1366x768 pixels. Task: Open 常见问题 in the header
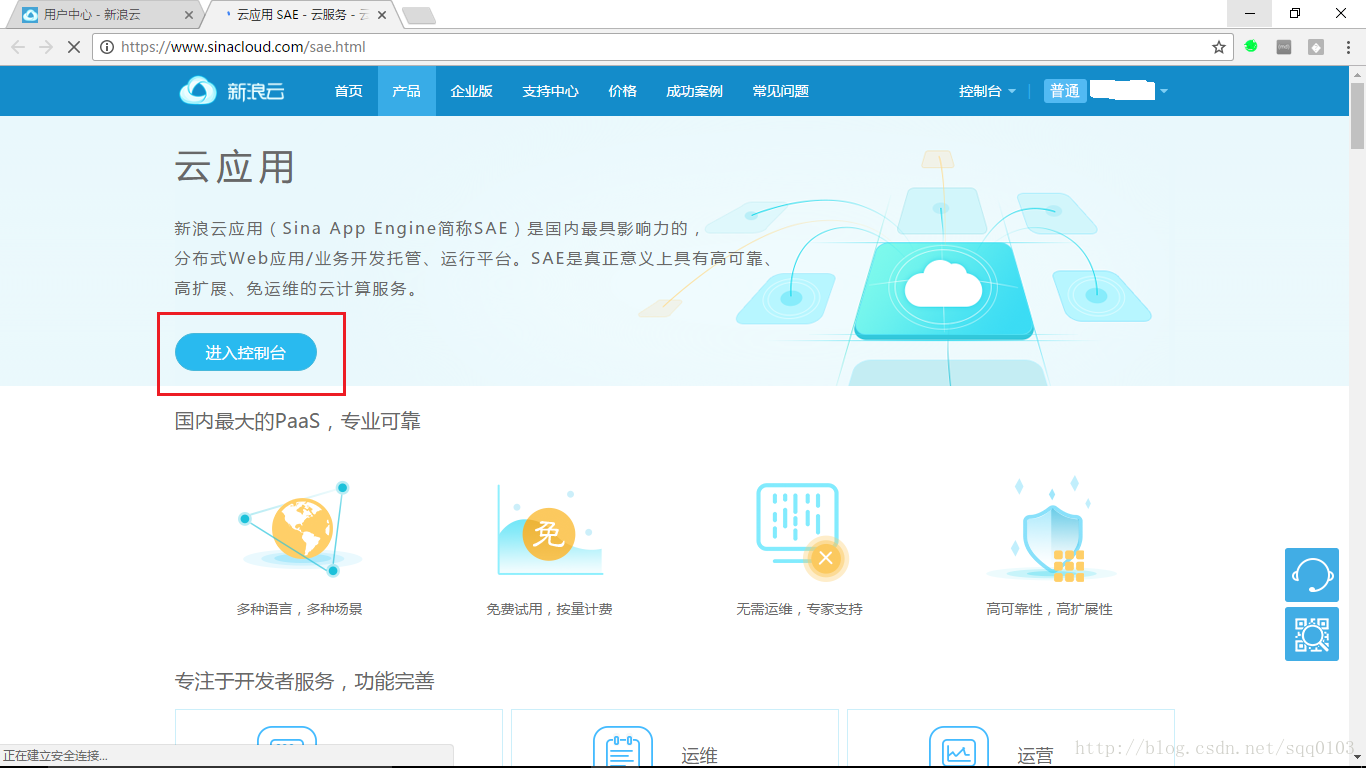coord(780,91)
